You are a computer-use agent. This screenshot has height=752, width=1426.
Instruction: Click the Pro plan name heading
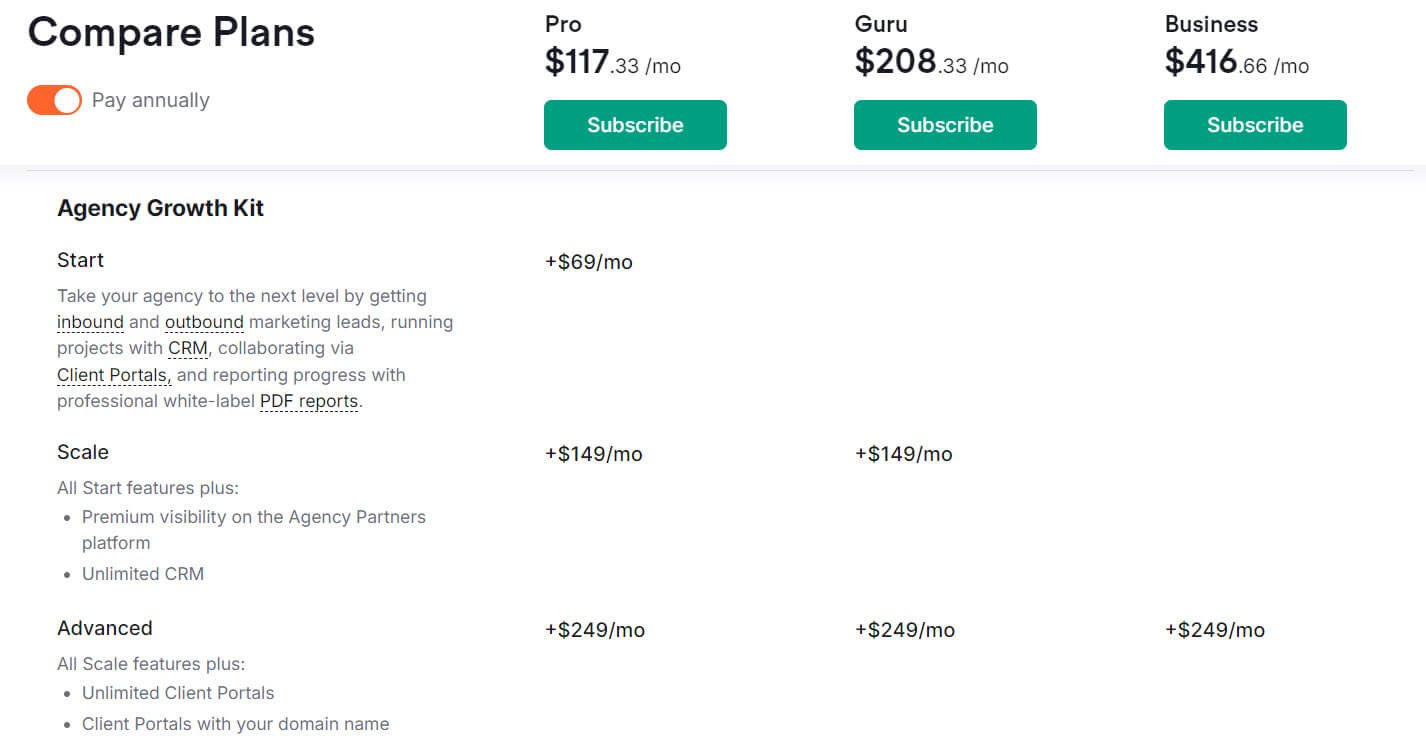[x=563, y=24]
